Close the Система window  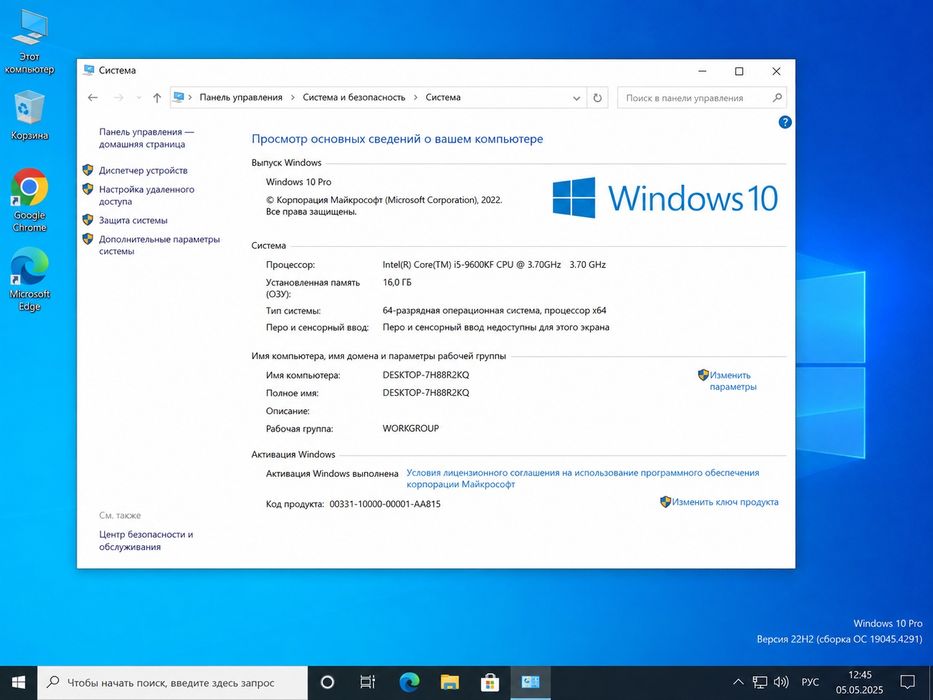click(x=776, y=71)
